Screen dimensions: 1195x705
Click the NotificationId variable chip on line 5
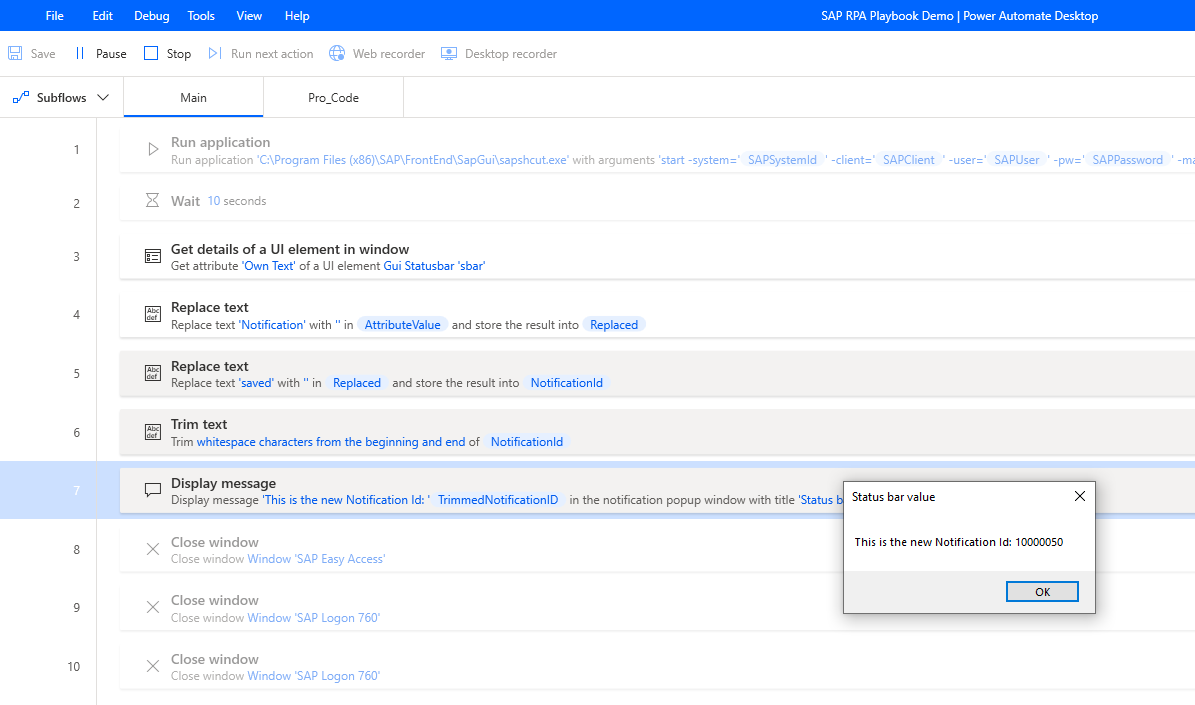pyautogui.click(x=566, y=383)
